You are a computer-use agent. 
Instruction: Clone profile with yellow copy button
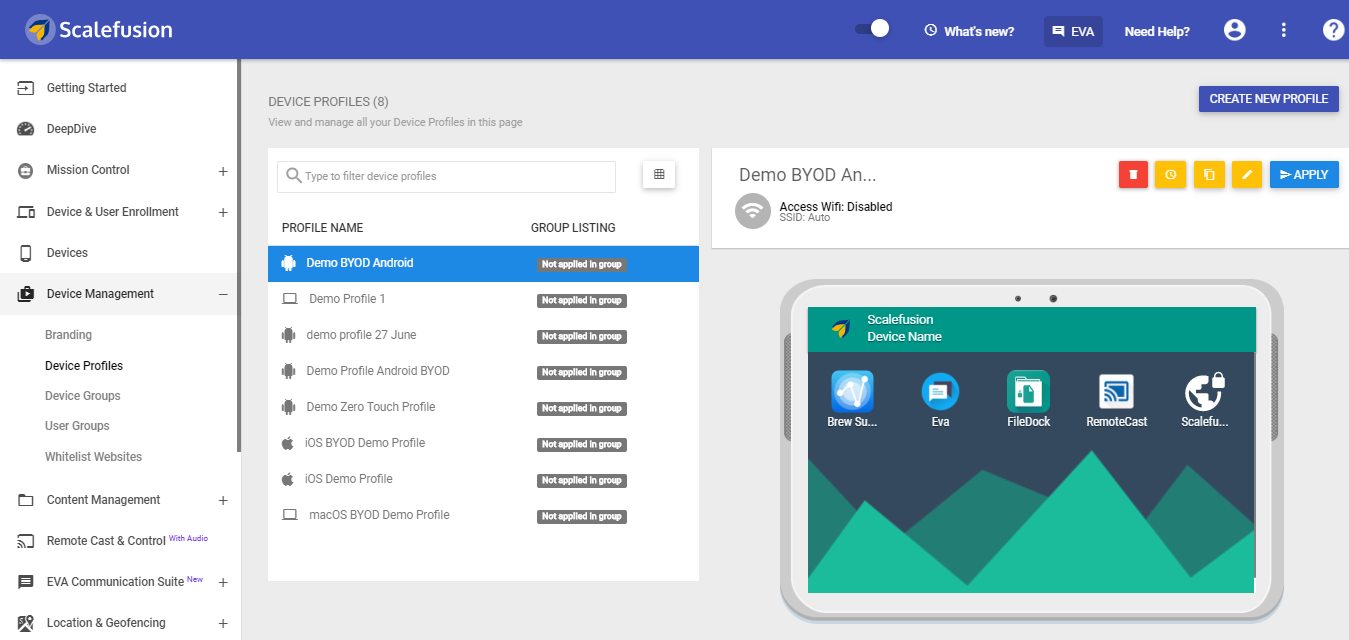(x=1209, y=174)
